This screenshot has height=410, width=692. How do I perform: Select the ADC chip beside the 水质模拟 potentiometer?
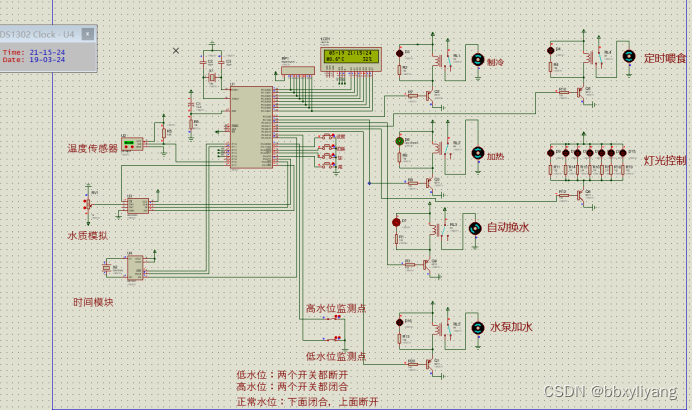[x=138, y=206]
